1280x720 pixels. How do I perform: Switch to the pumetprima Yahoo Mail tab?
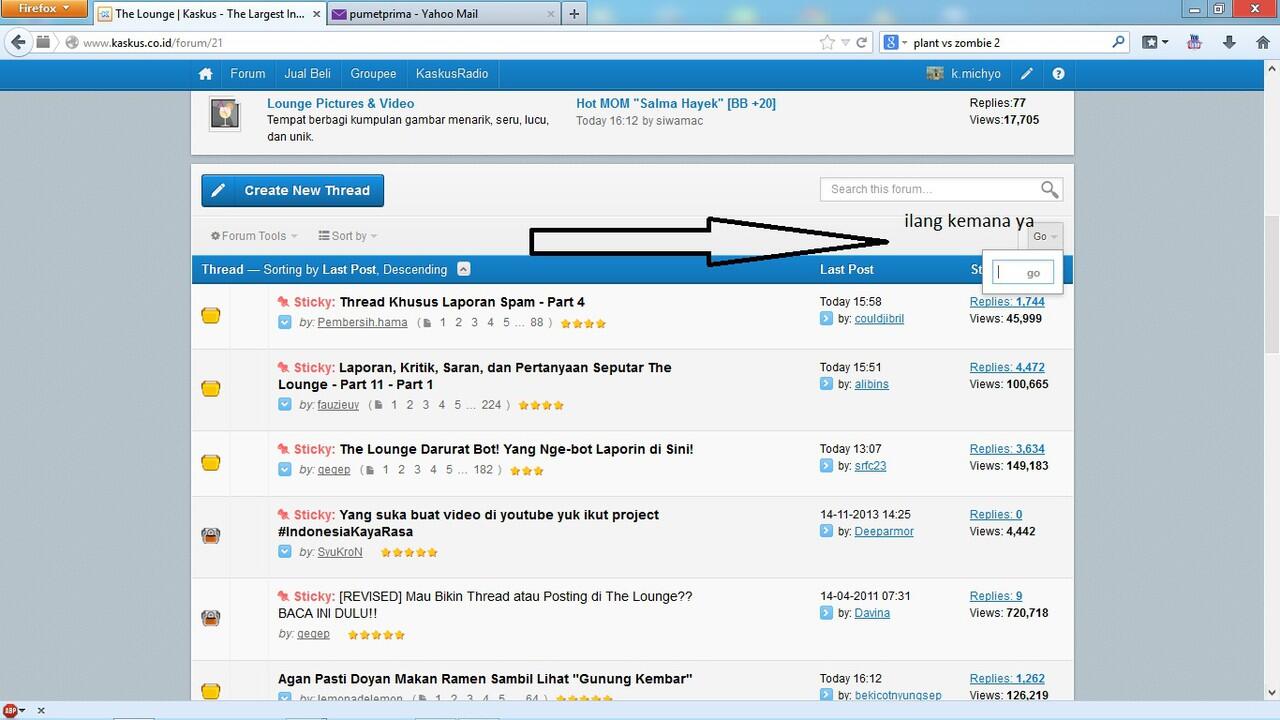443,14
